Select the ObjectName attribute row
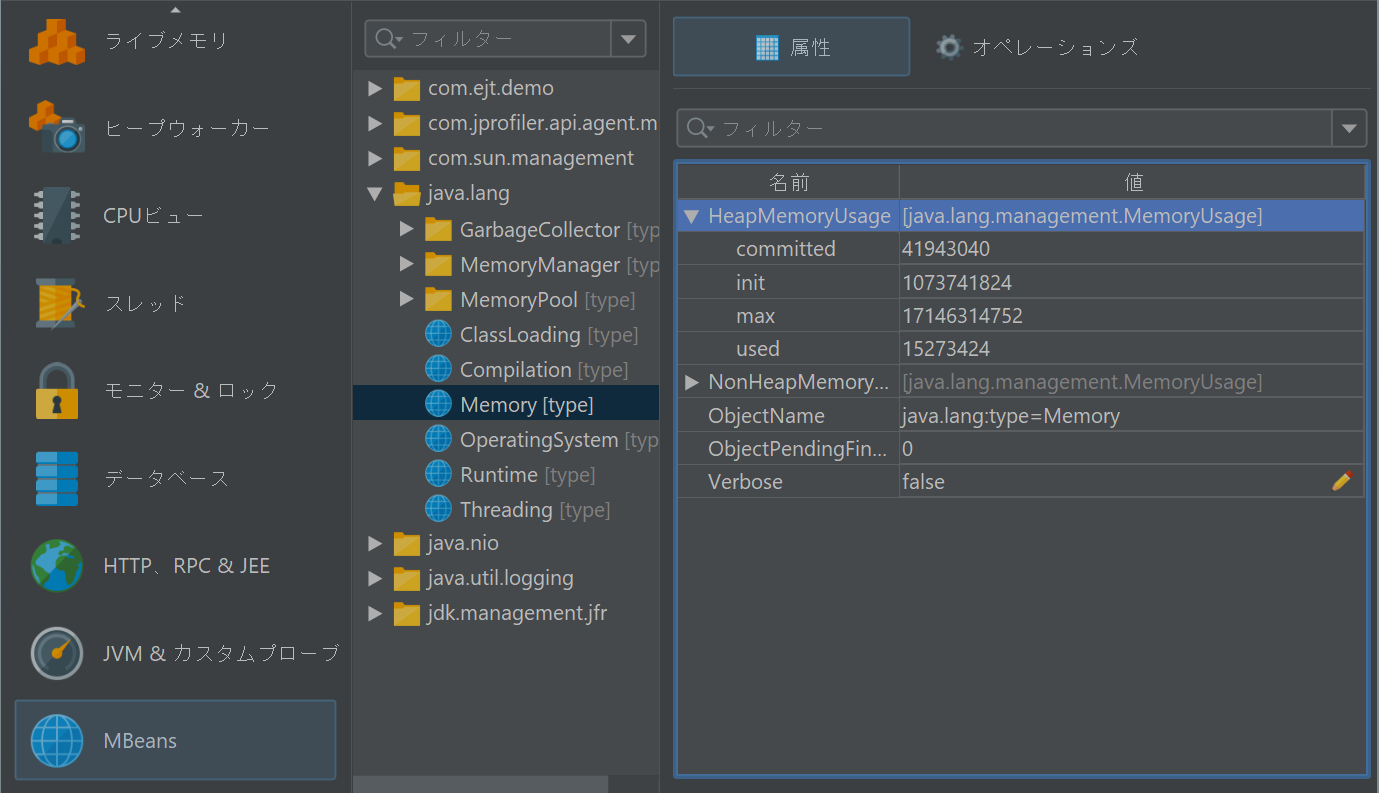 [x=1021, y=415]
